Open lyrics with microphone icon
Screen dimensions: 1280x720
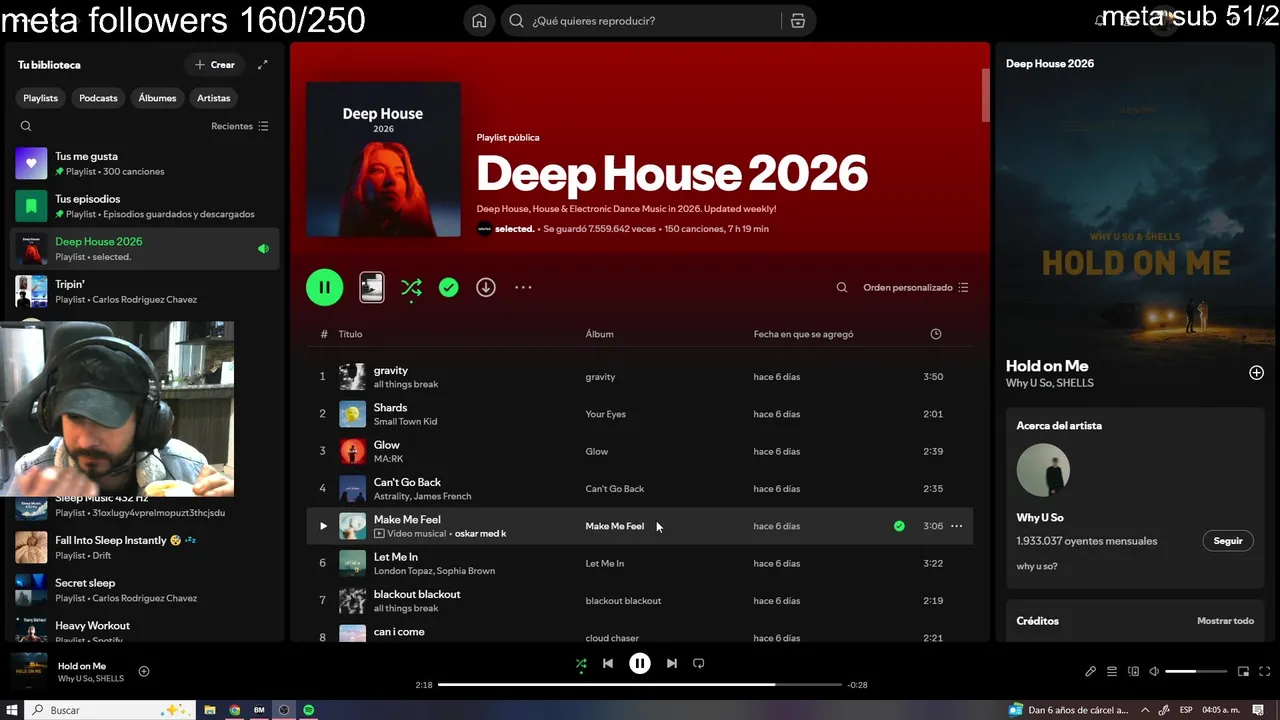click(1090, 672)
